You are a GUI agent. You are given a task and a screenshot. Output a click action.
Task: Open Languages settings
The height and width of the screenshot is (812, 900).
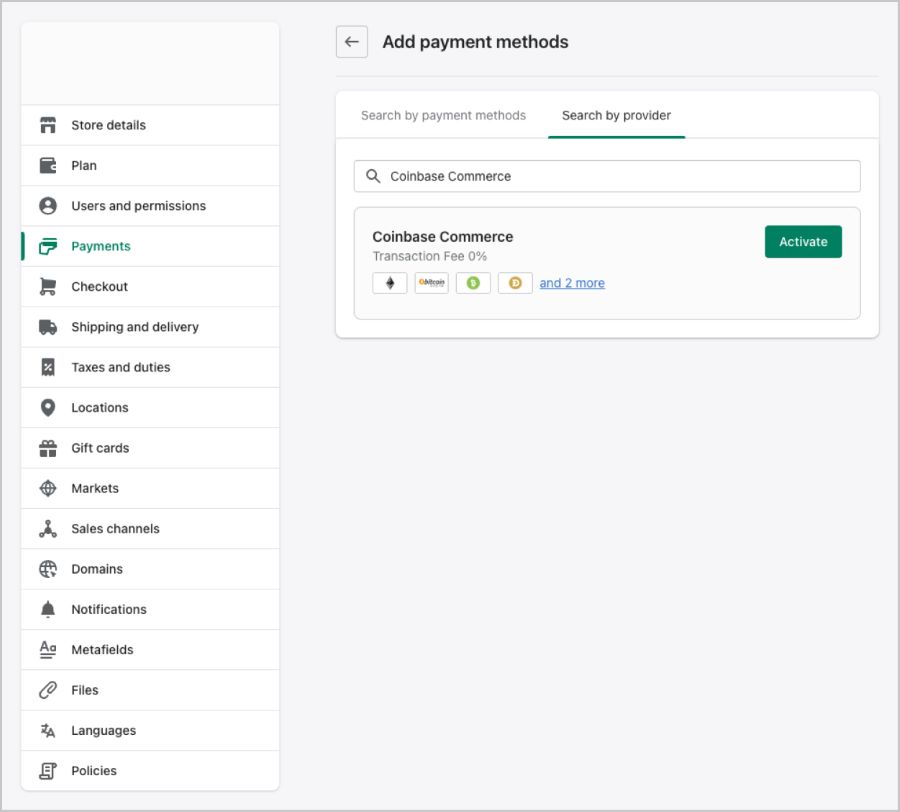[150, 731]
